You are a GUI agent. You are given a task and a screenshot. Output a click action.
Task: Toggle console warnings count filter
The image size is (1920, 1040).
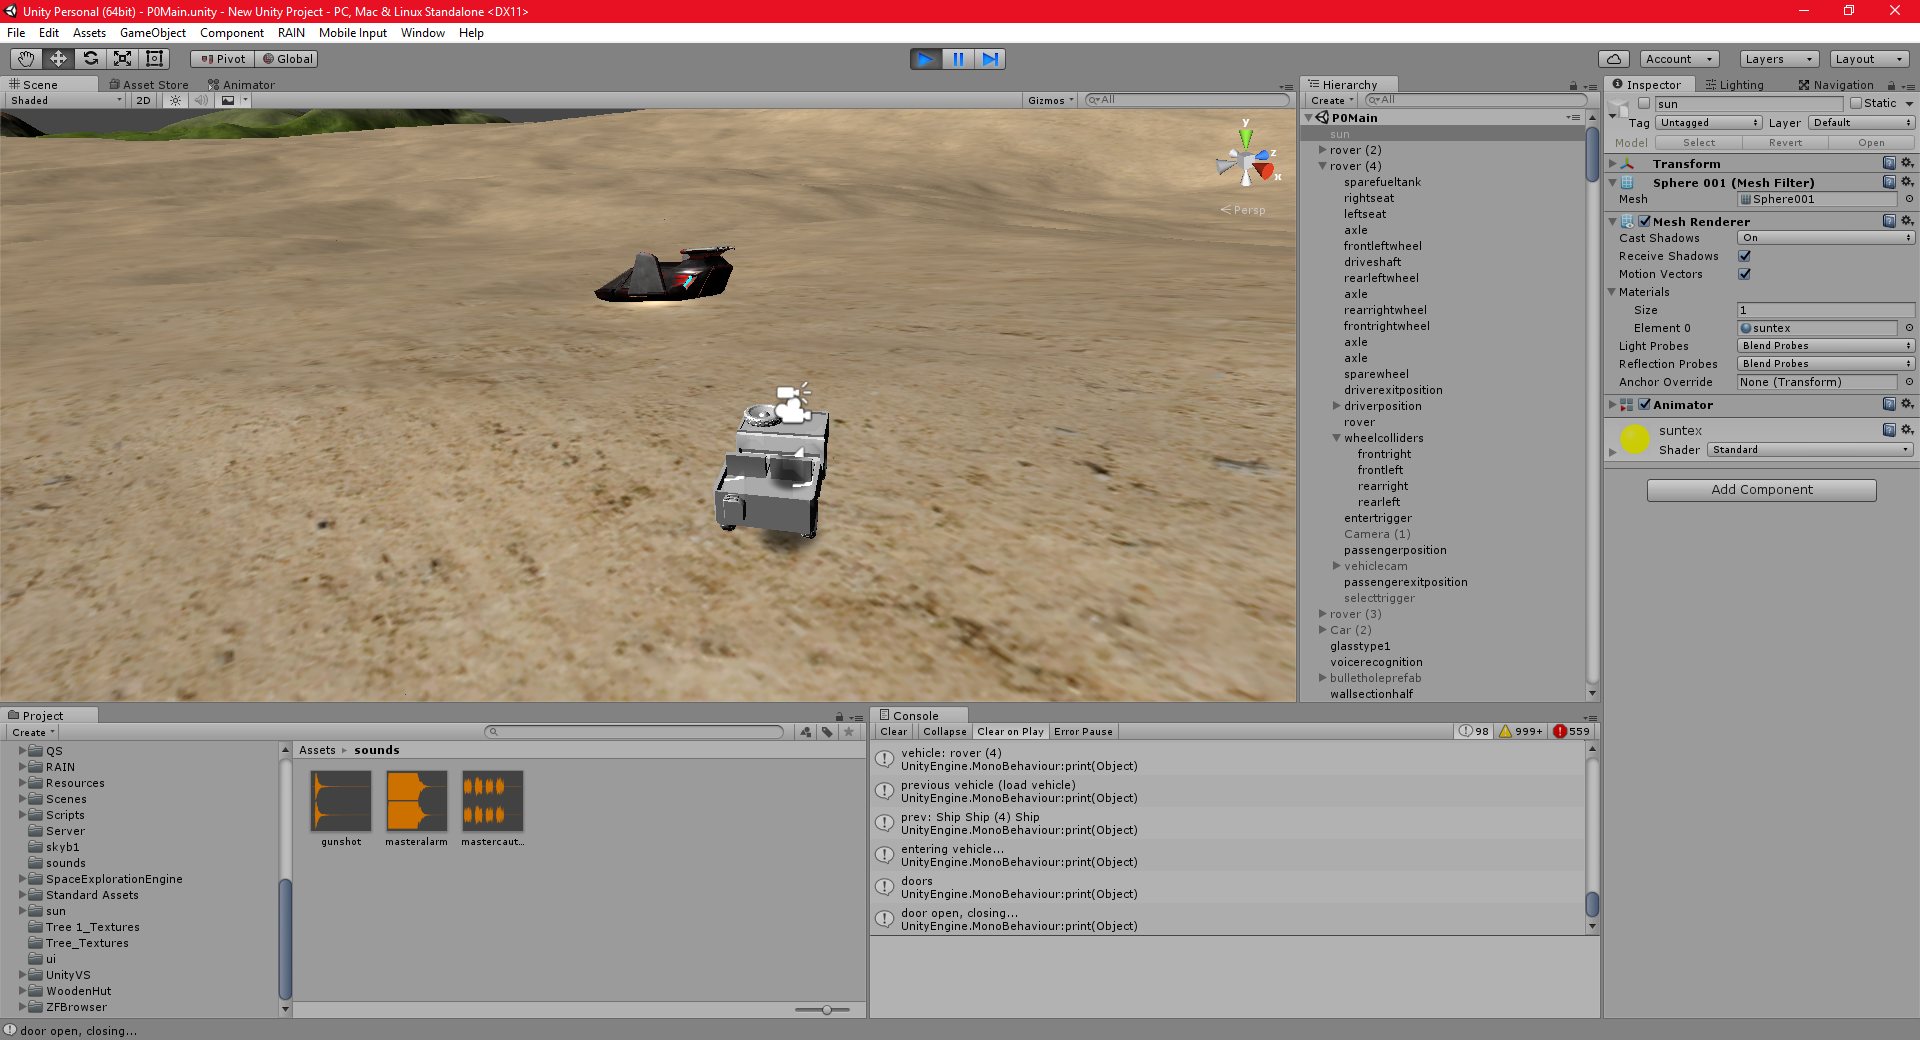point(1520,731)
